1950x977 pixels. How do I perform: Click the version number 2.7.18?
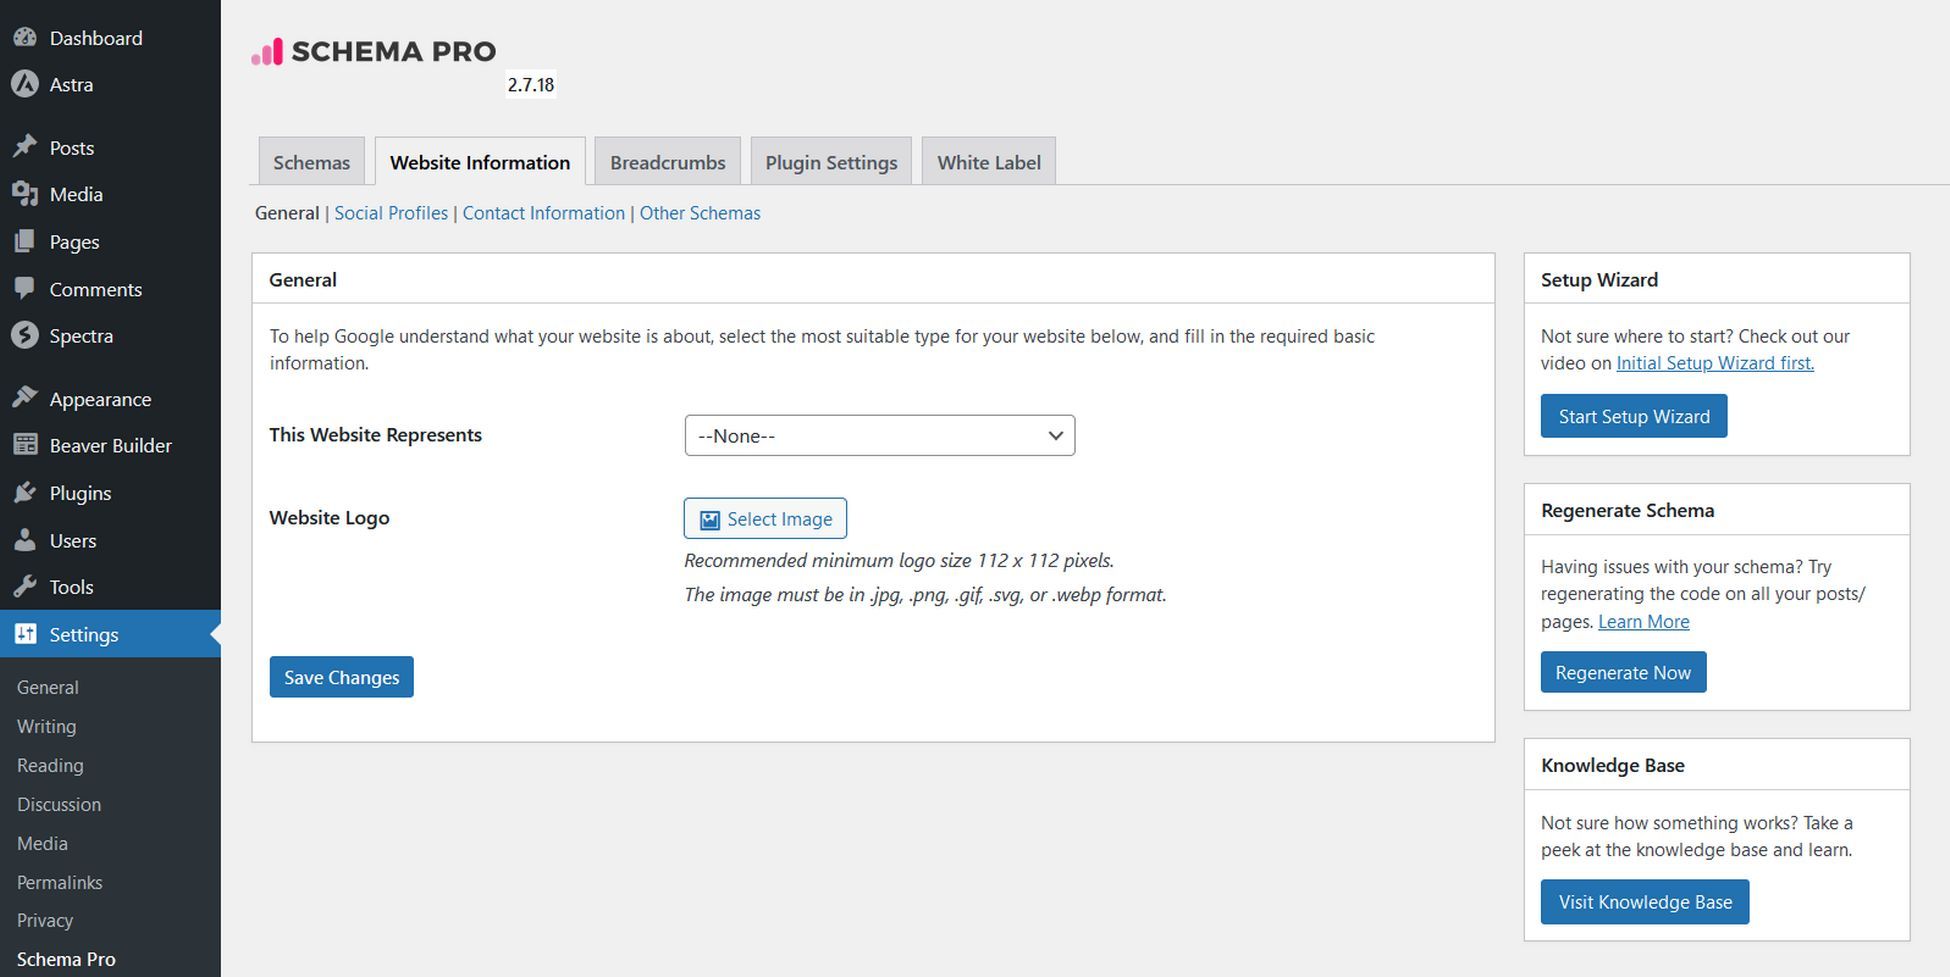[531, 85]
